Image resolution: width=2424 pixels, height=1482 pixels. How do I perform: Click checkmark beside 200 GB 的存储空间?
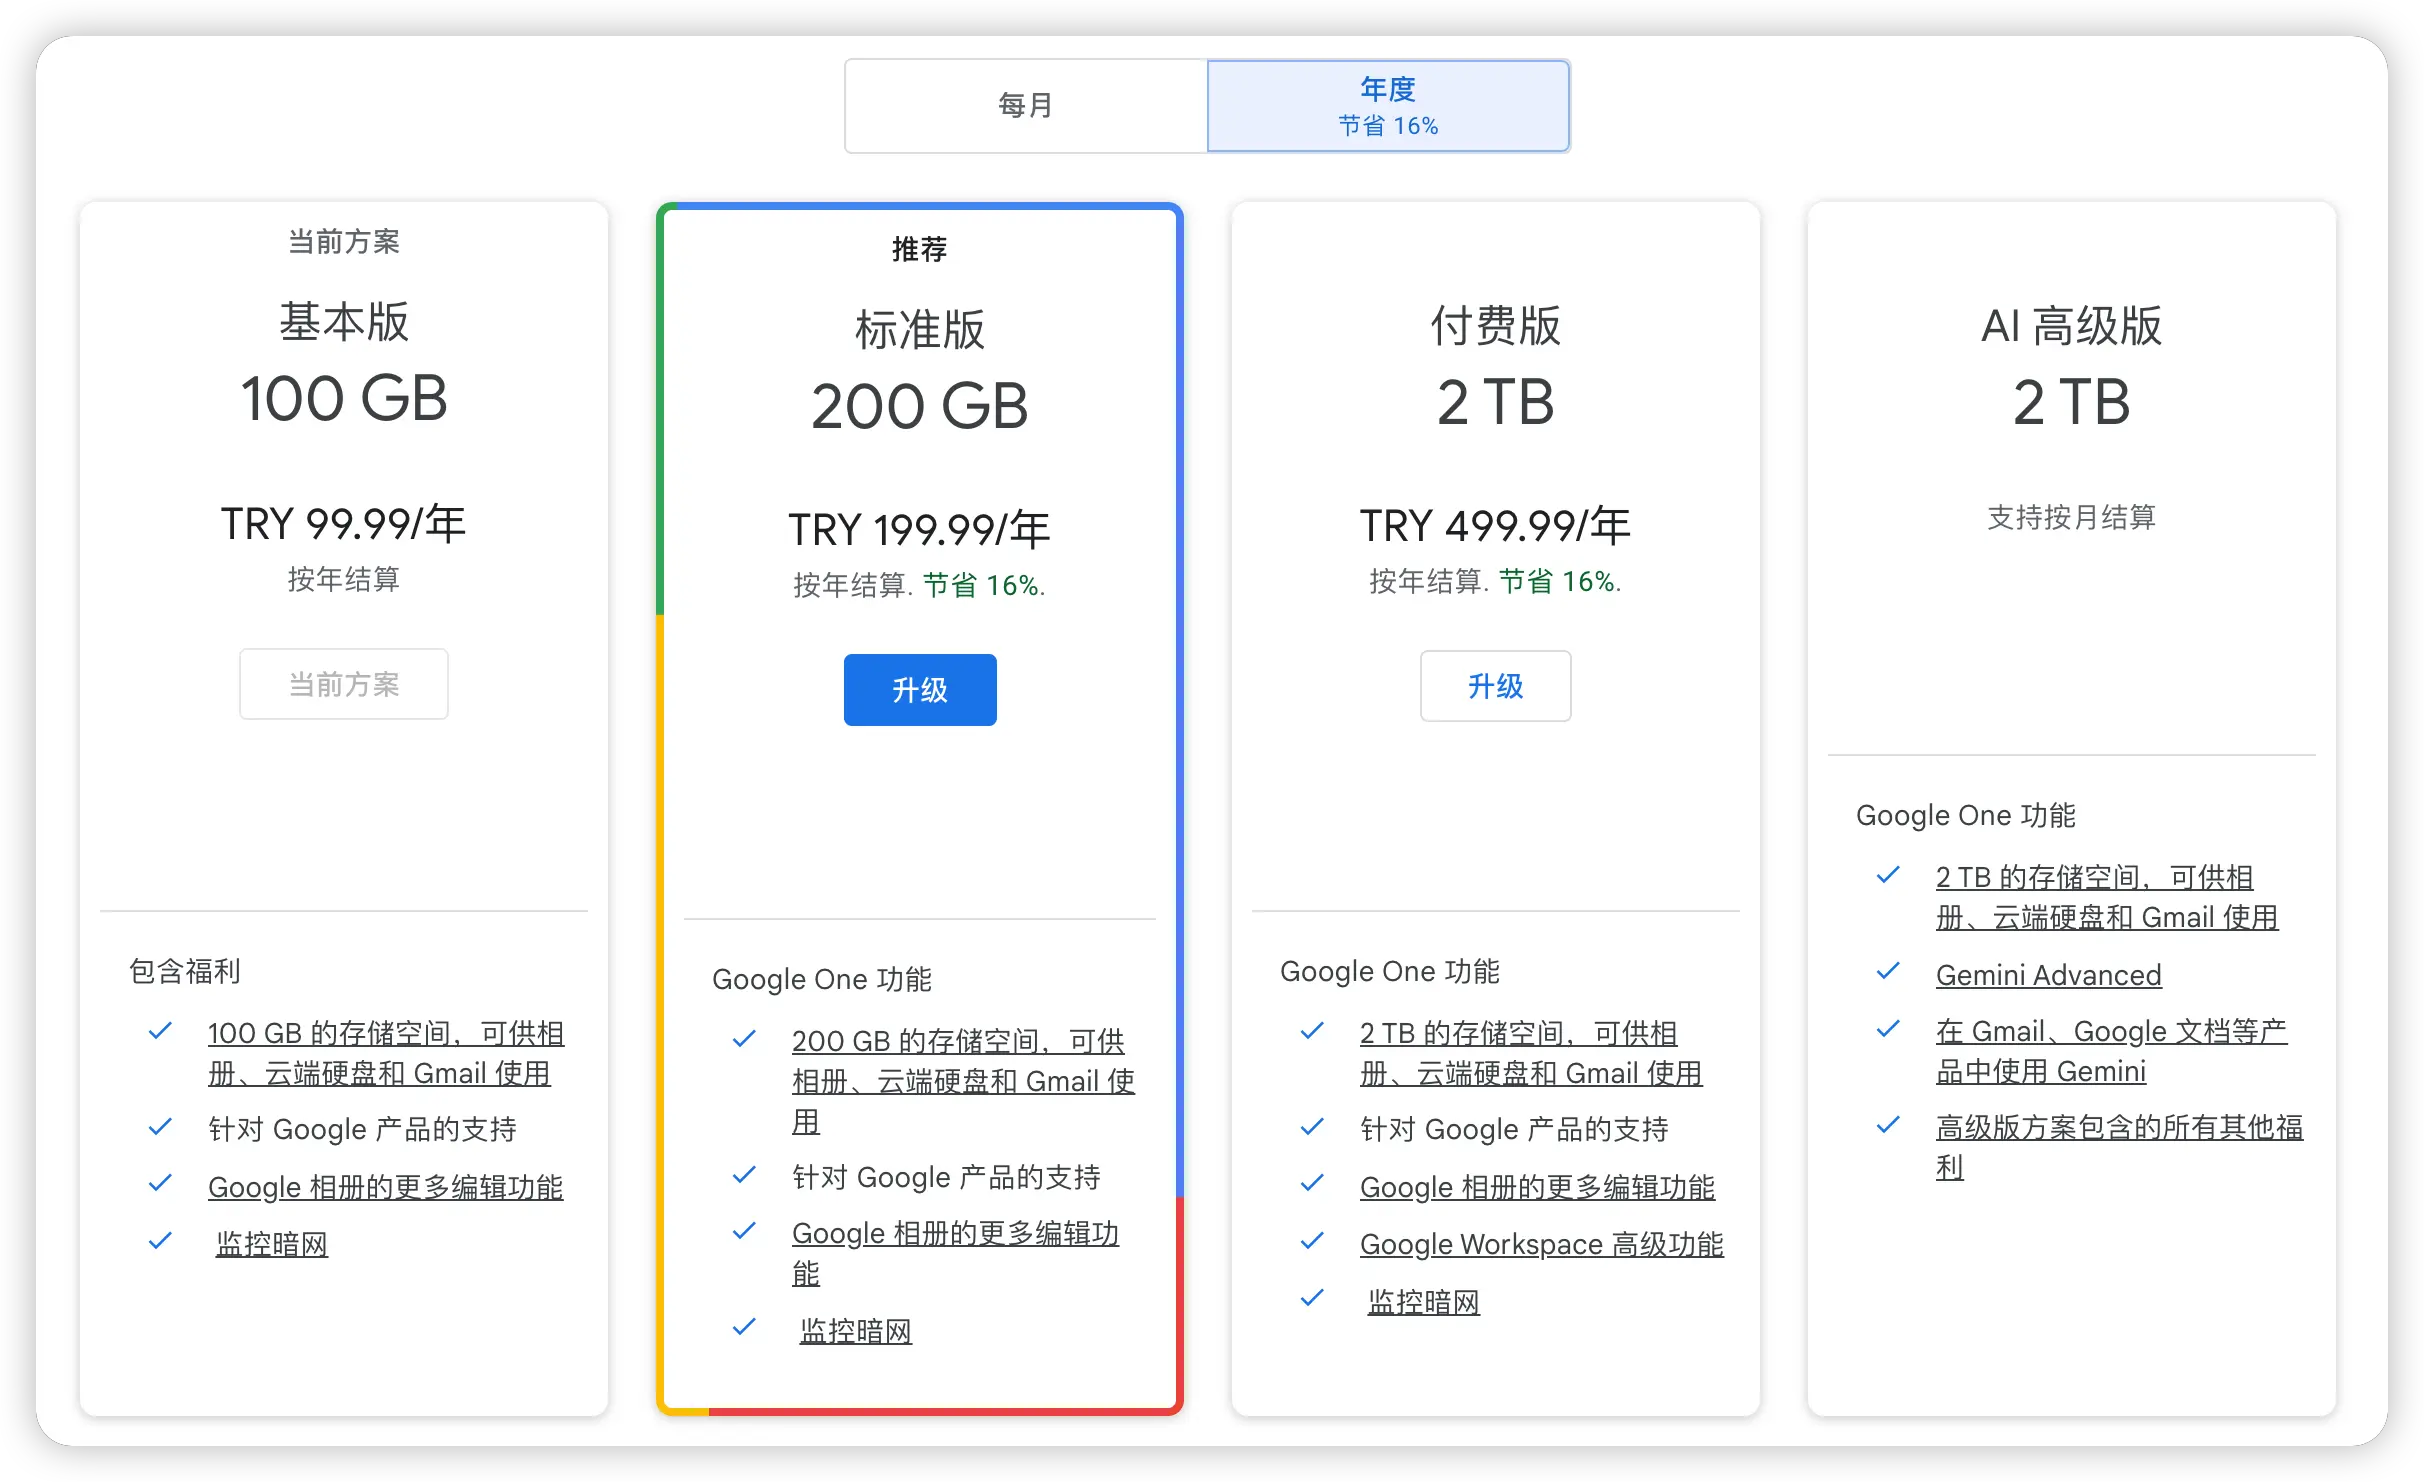pyautogui.click(x=744, y=1039)
